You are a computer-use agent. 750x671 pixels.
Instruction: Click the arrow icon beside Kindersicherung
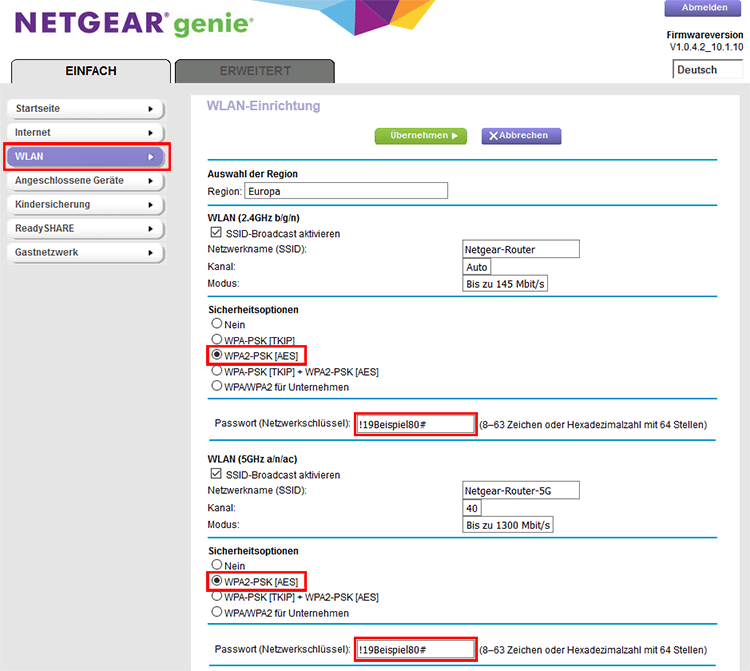tap(150, 204)
